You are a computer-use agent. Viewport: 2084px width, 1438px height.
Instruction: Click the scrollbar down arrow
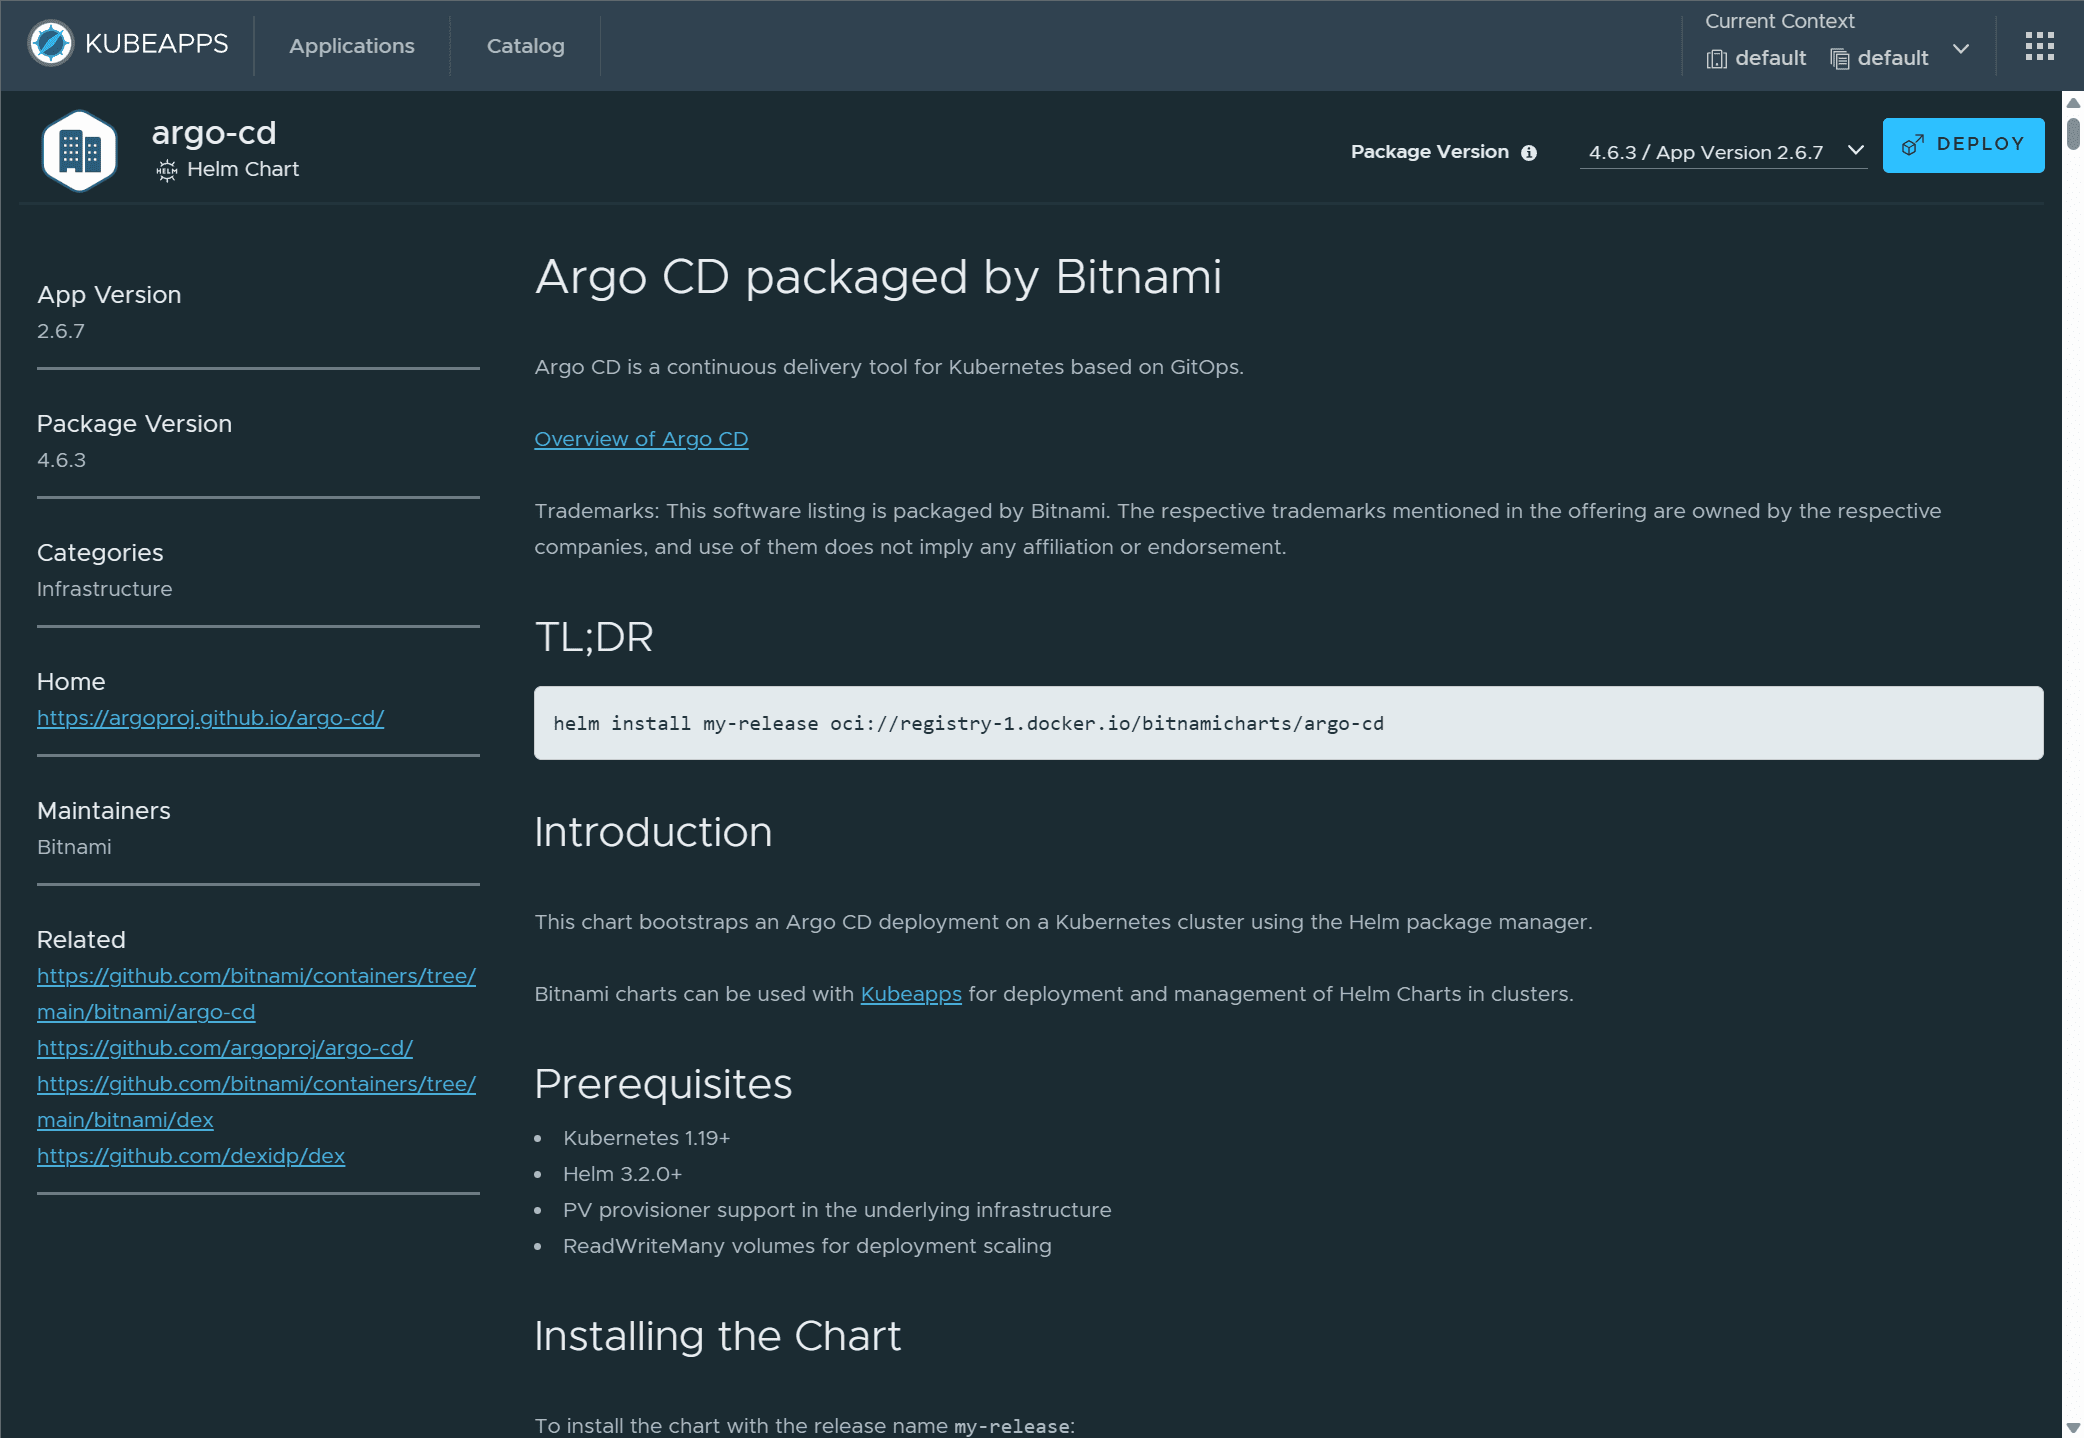click(2073, 1427)
